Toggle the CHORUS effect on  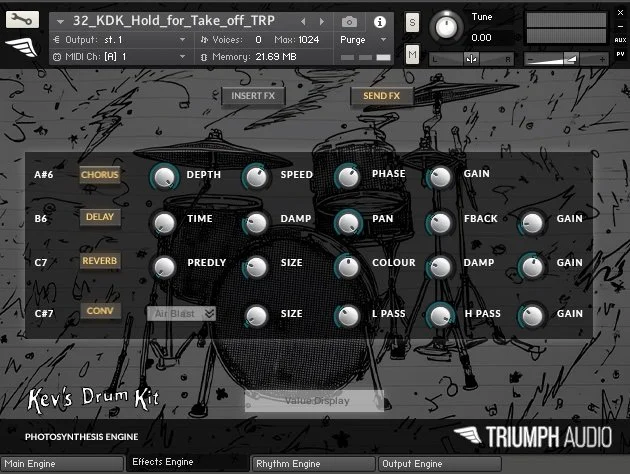click(x=100, y=175)
